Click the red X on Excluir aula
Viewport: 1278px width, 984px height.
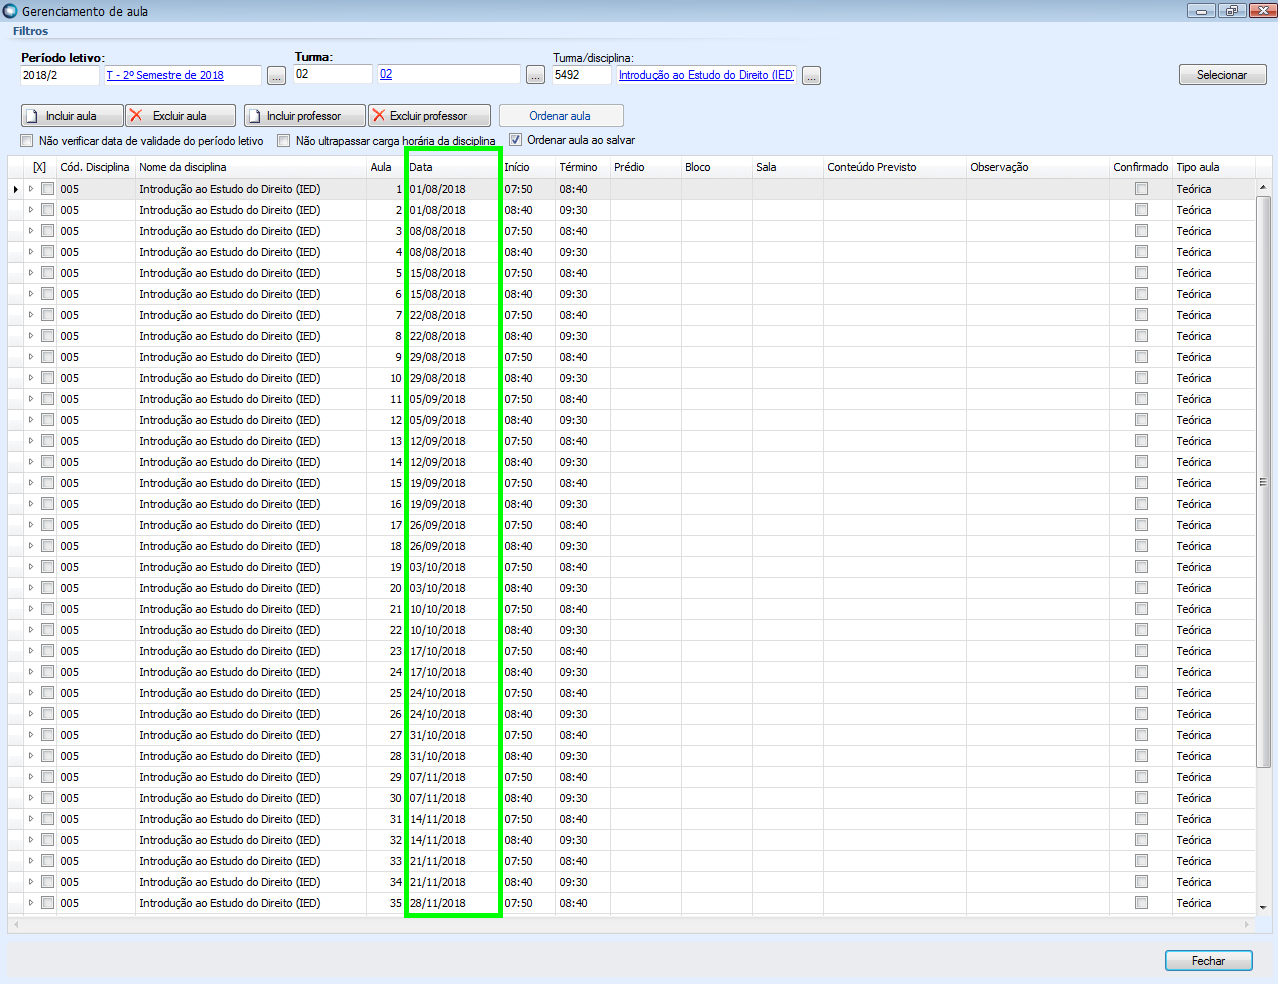click(x=136, y=116)
